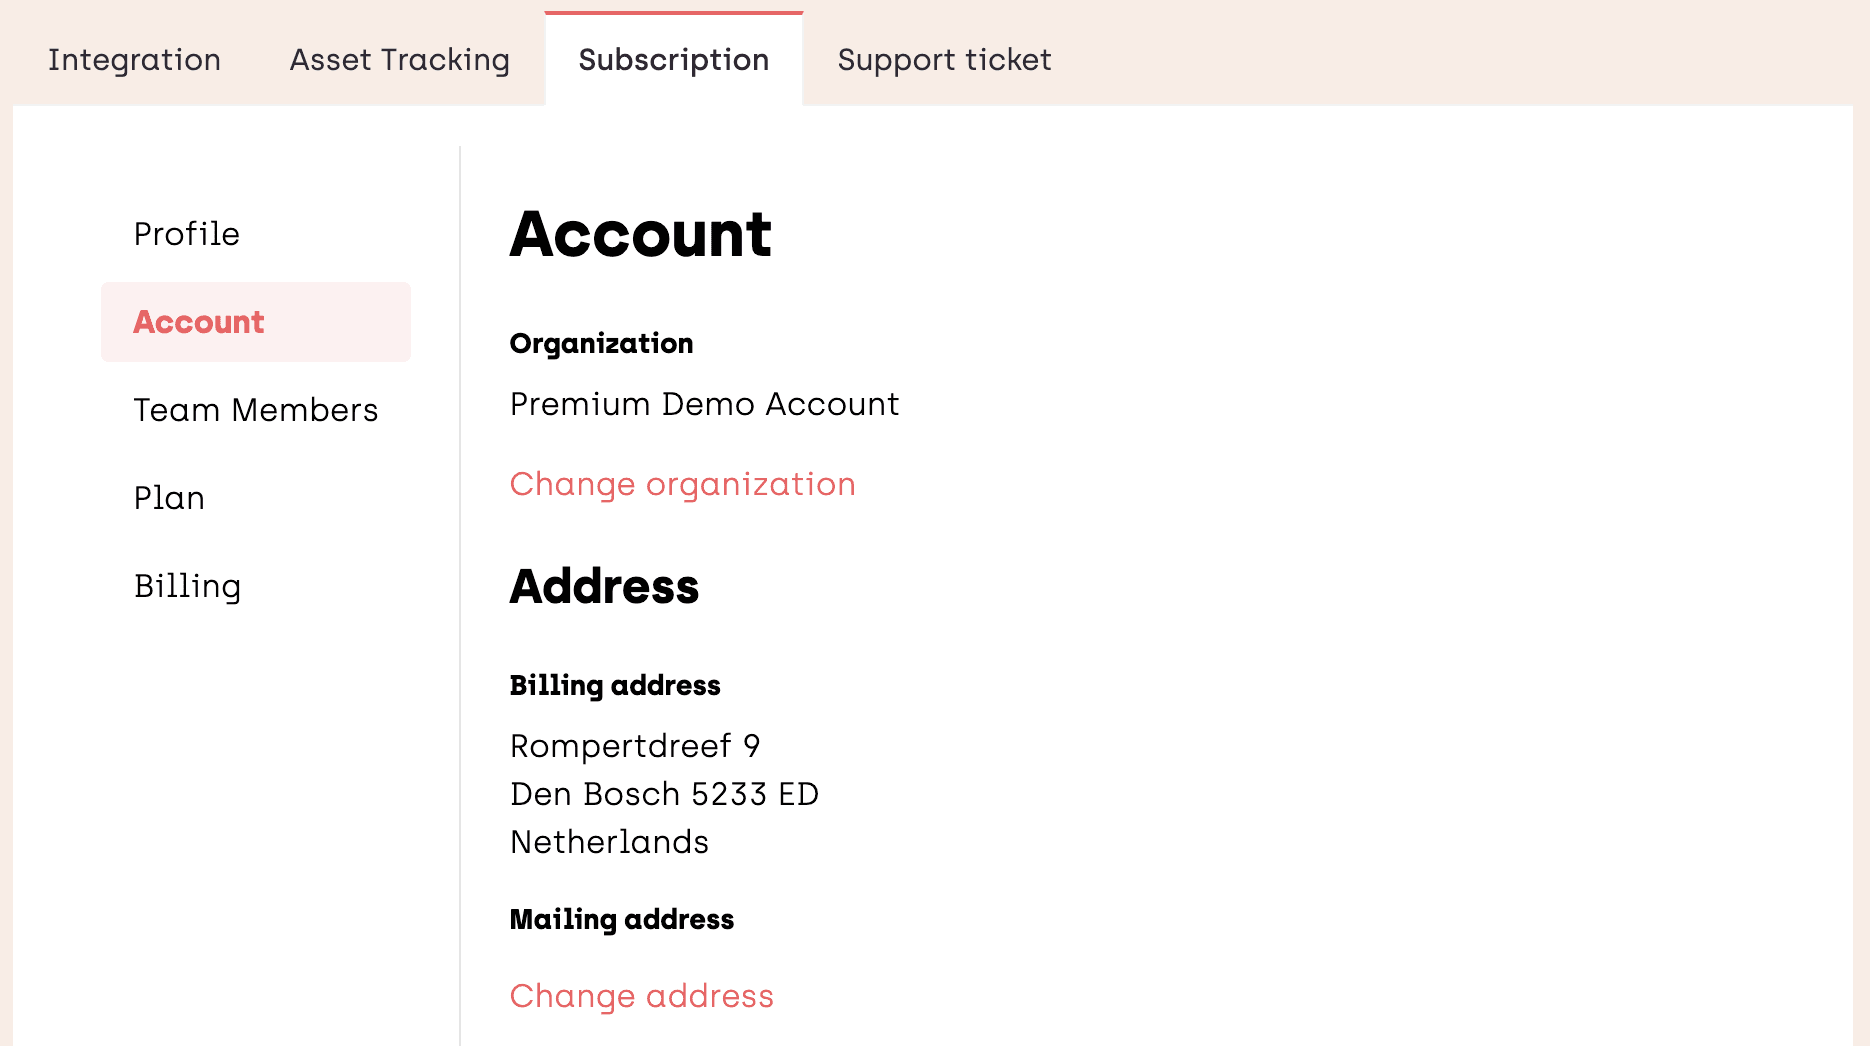The width and height of the screenshot is (1870, 1046).
Task: Click the Billing address label
Action: point(615,686)
